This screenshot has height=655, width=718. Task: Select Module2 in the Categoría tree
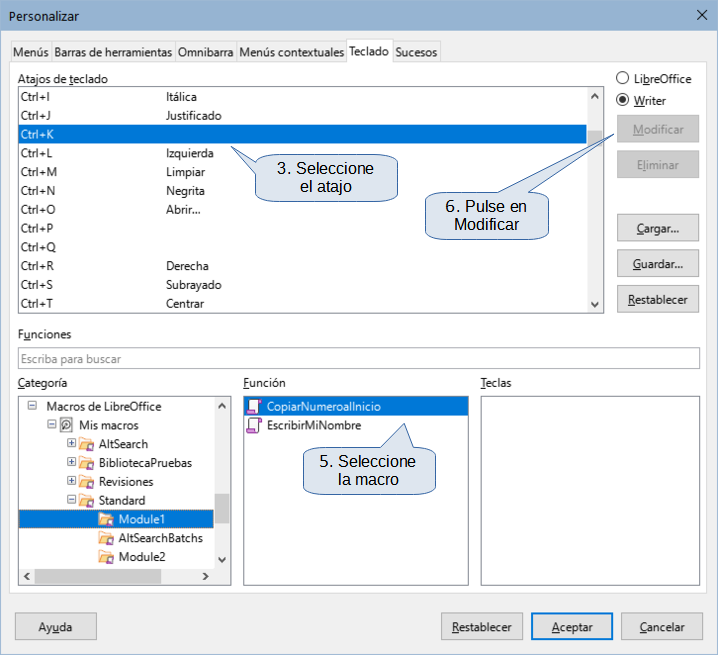point(116,557)
